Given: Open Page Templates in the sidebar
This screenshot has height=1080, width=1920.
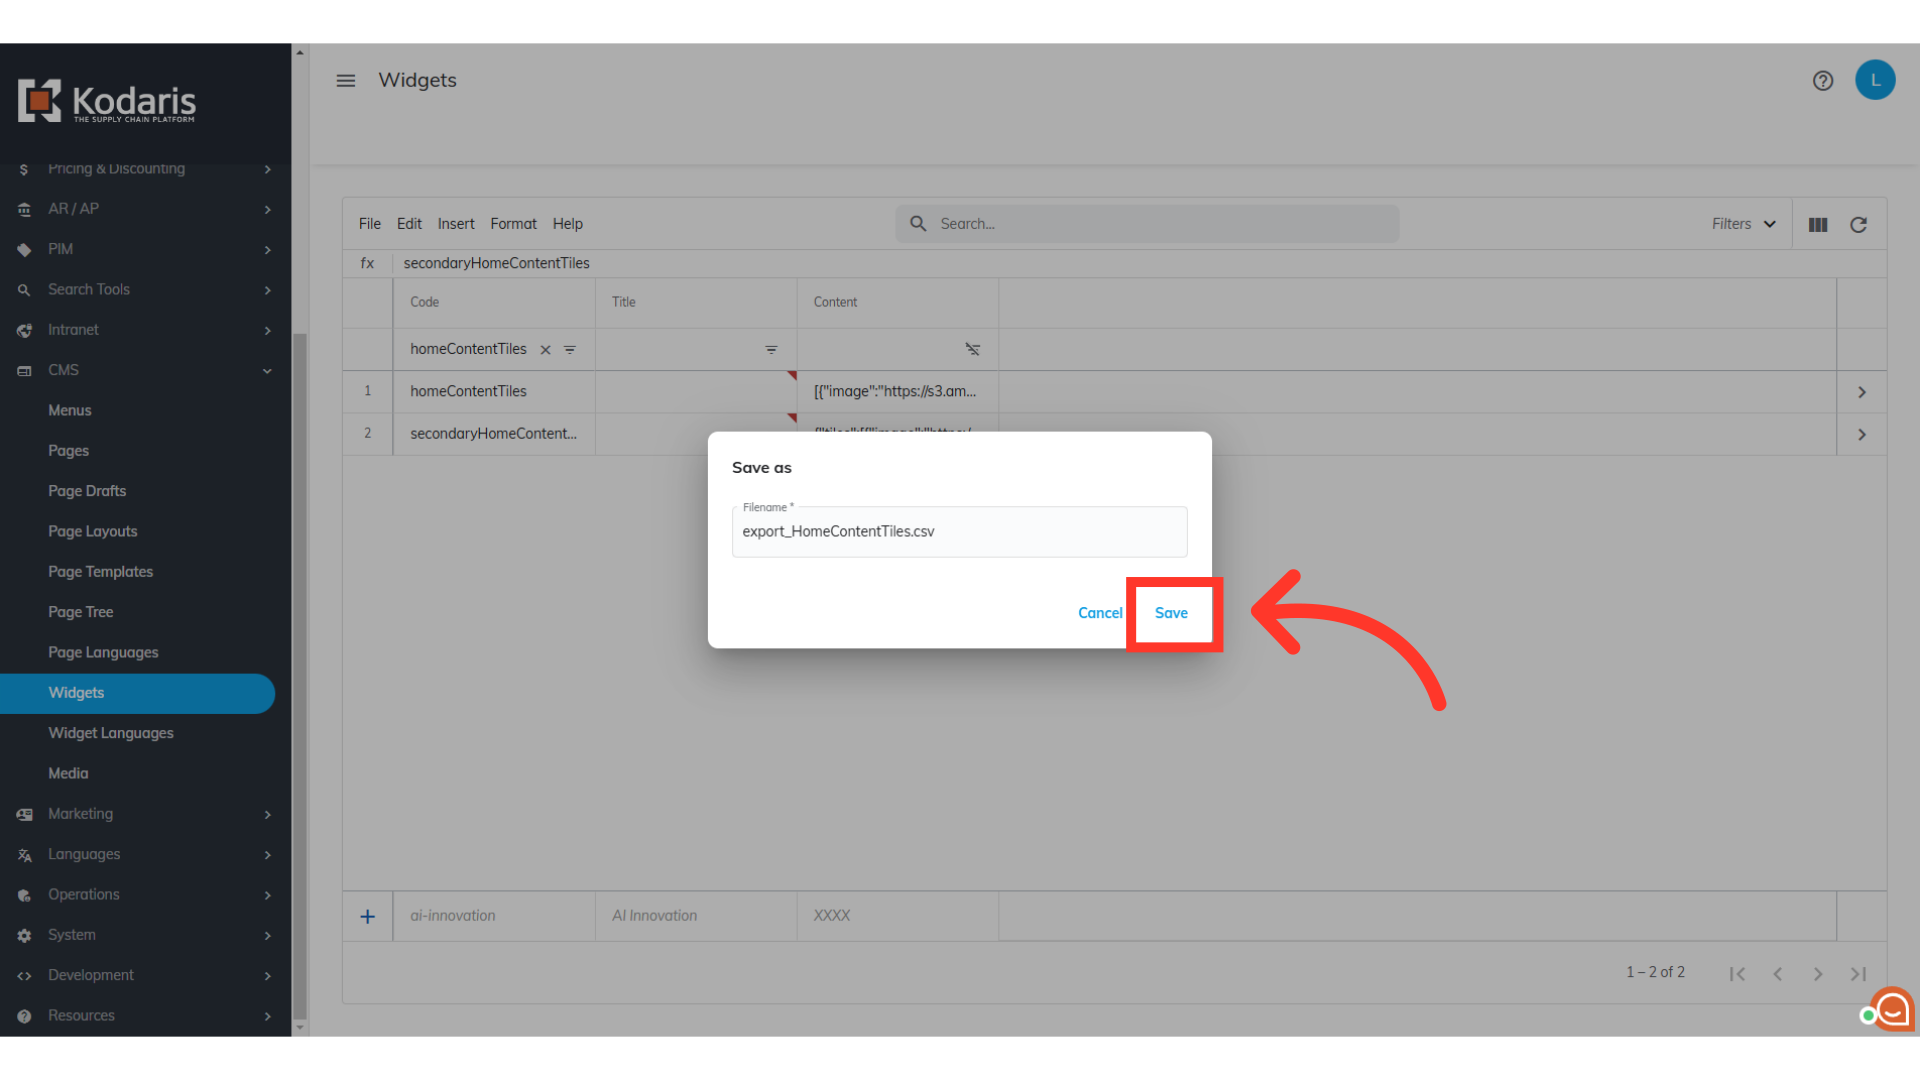Looking at the screenshot, I should [100, 572].
